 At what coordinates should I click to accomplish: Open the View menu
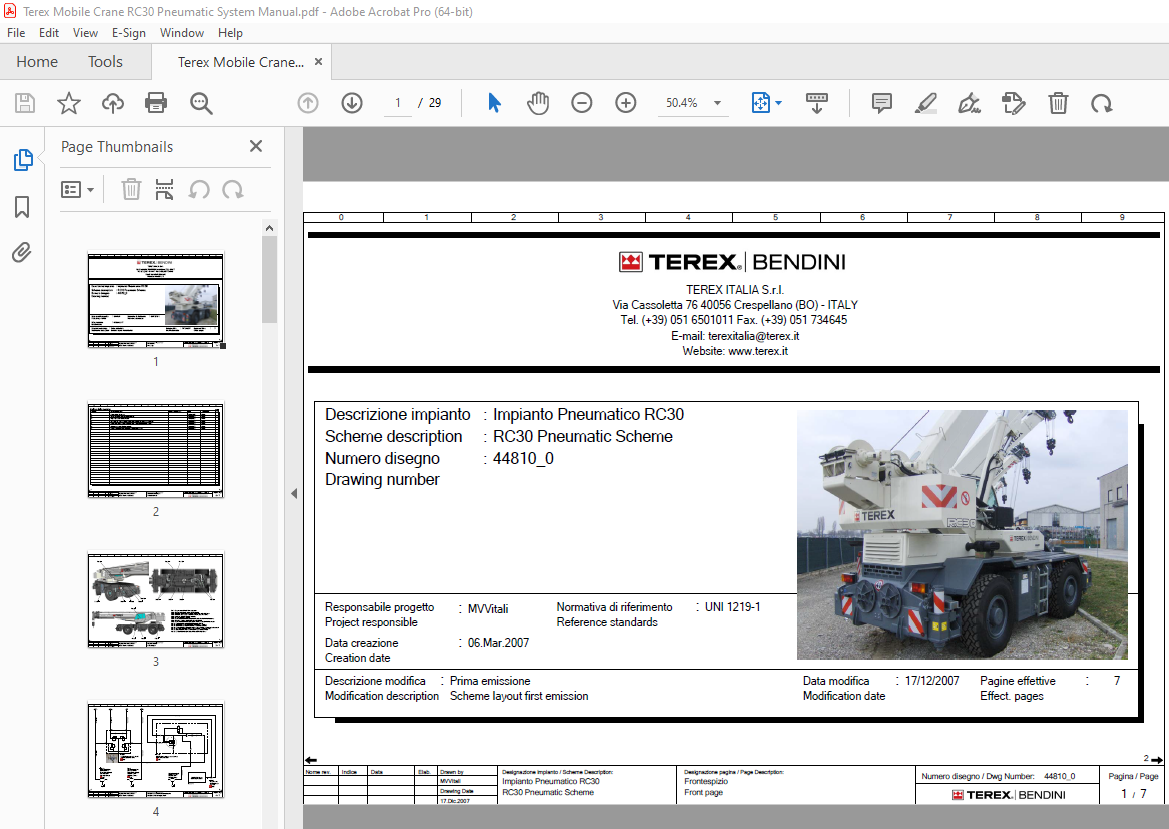coord(85,33)
